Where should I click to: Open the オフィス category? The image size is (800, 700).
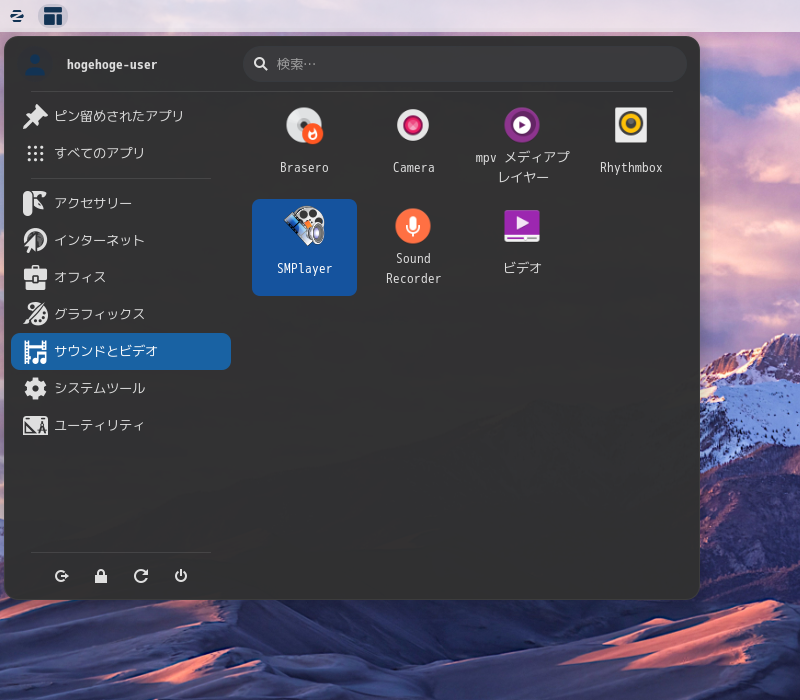[121, 277]
